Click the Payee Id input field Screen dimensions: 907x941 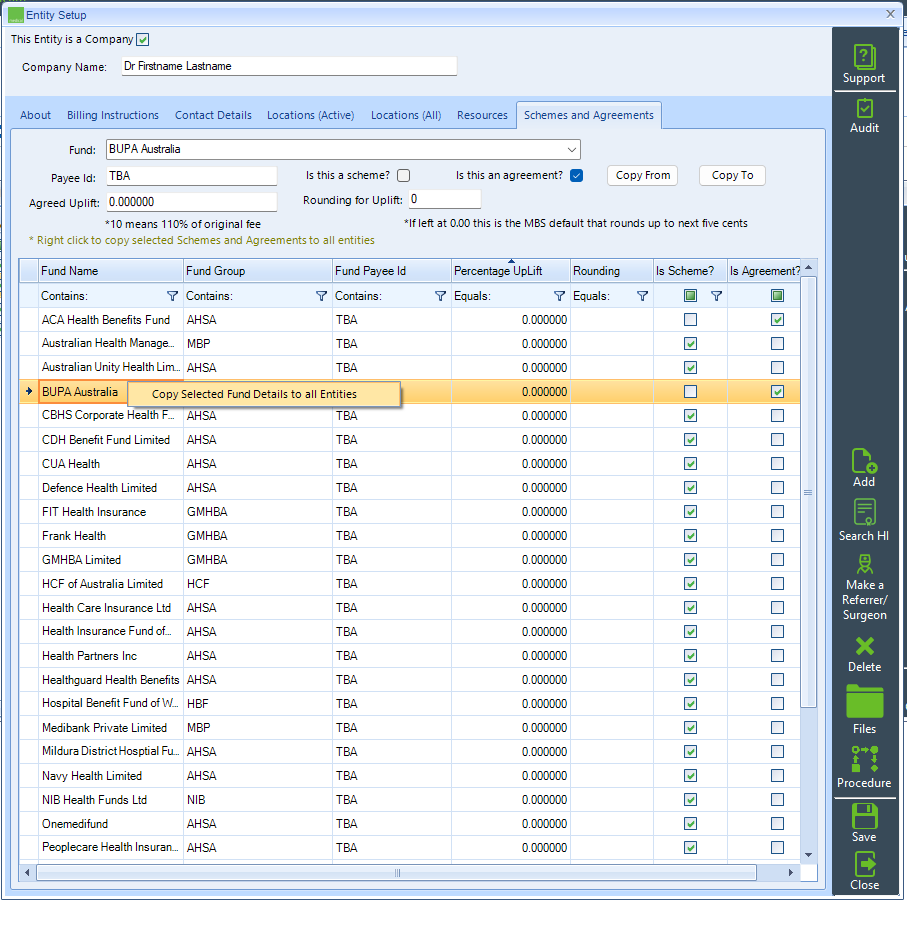pyautogui.click(x=192, y=176)
